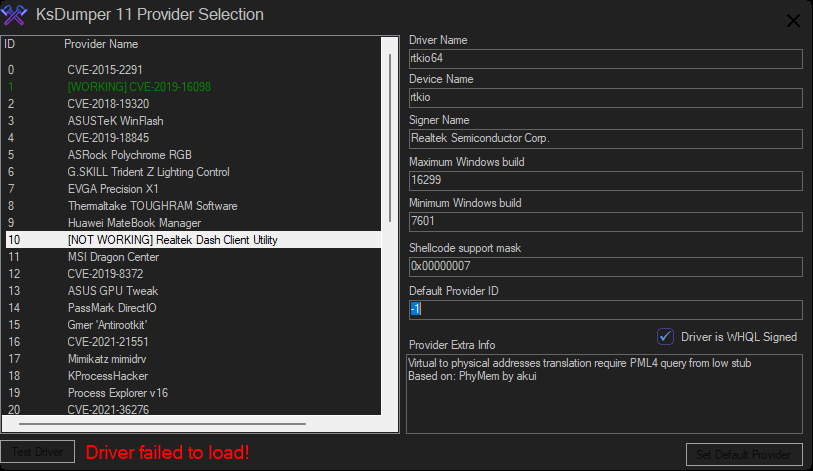Click the Minimum Windows build field
Screen dimensions: 813x471
point(606,221)
